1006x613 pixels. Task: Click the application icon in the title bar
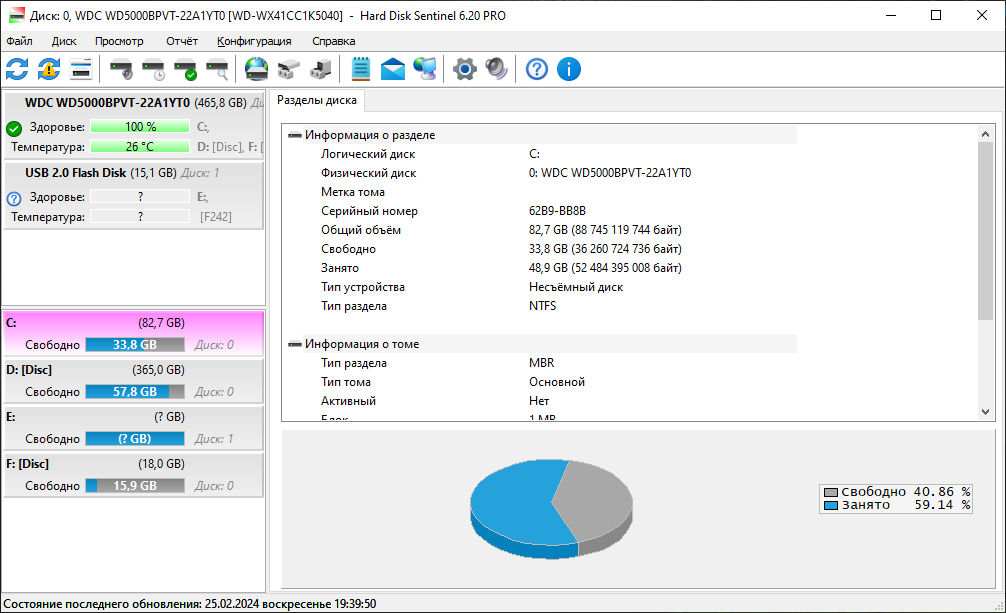(x=17, y=15)
